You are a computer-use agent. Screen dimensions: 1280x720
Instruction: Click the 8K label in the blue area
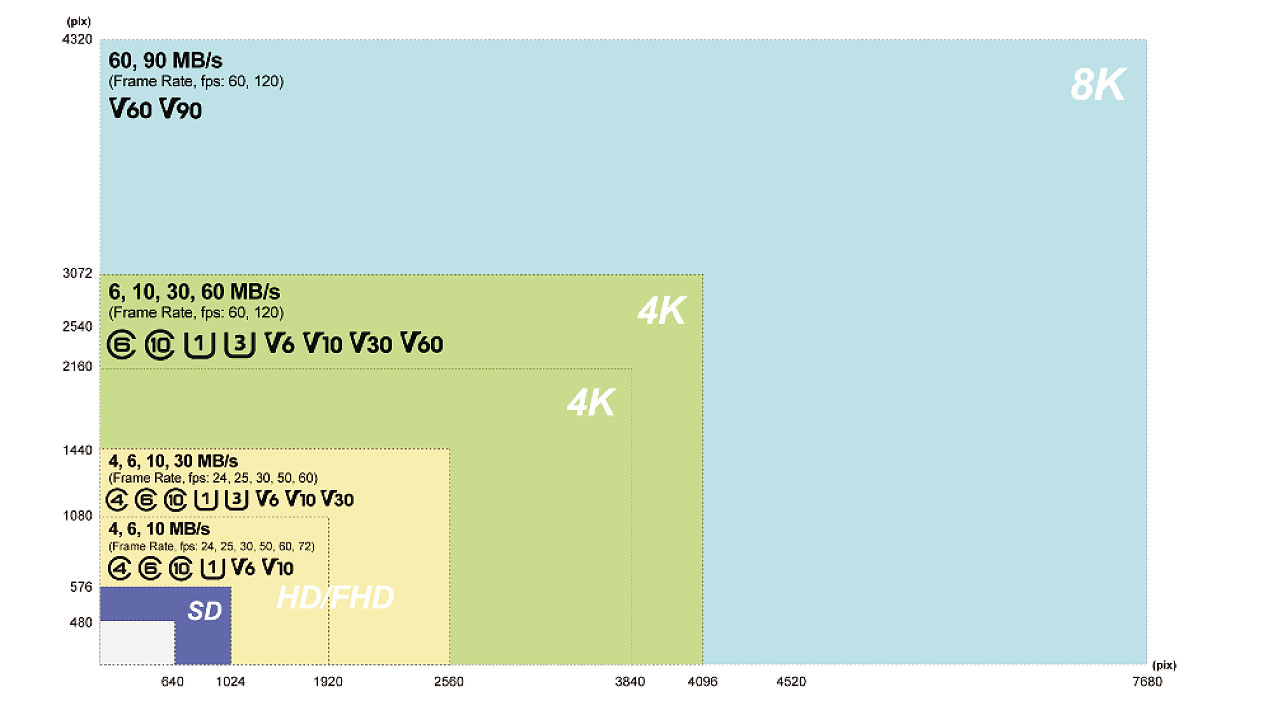(1098, 87)
